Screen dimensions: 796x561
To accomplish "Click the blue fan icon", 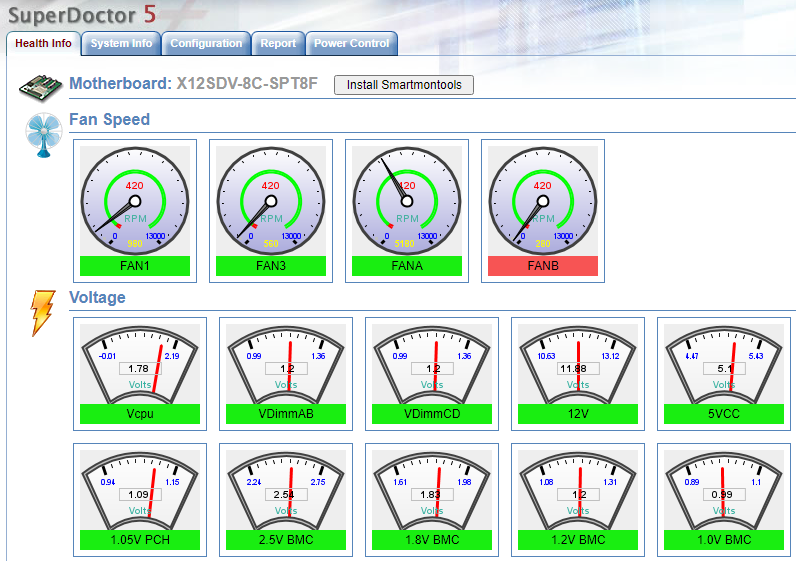I will (x=44, y=135).
